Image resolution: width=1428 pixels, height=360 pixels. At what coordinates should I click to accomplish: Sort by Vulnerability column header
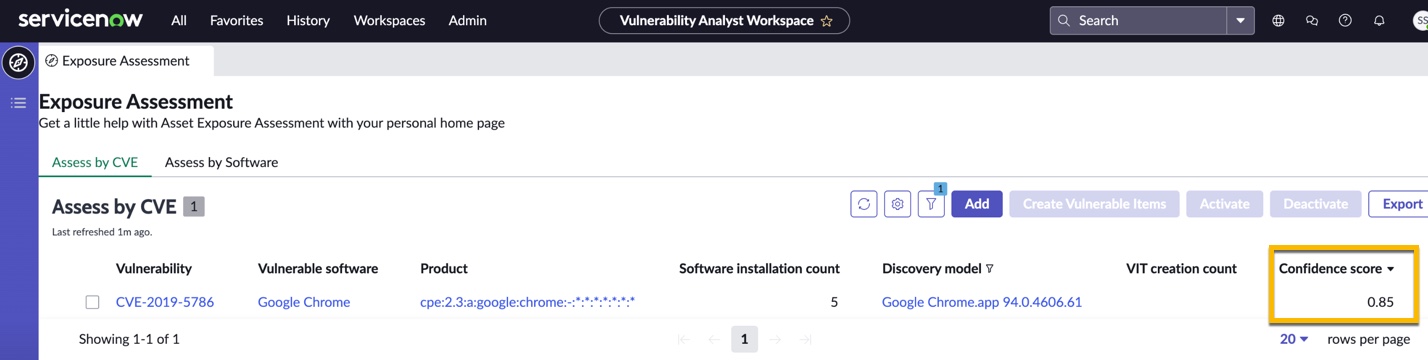tap(154, 268)
